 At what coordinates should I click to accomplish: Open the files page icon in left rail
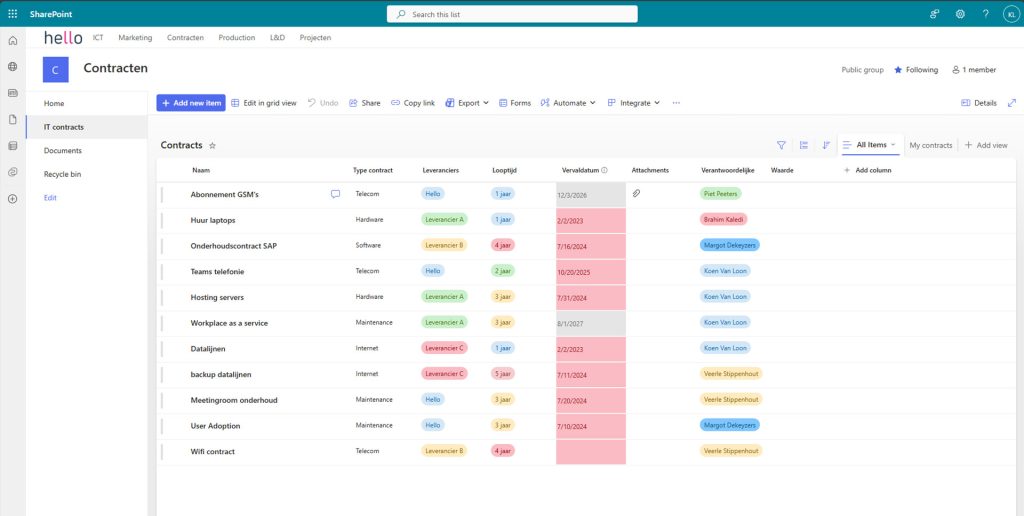[x=12, y=120]
